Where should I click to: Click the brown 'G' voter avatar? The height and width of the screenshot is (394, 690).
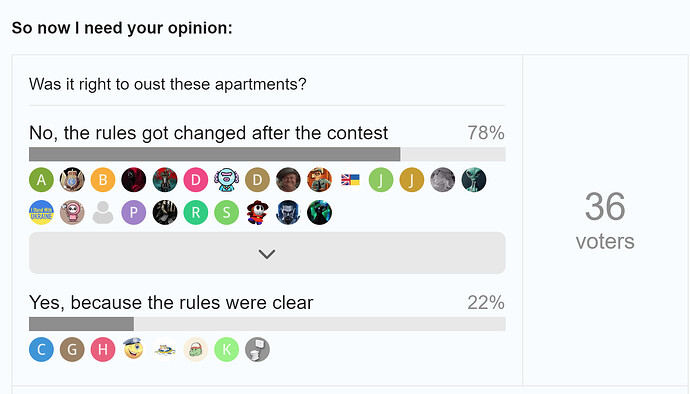[72, 350]
